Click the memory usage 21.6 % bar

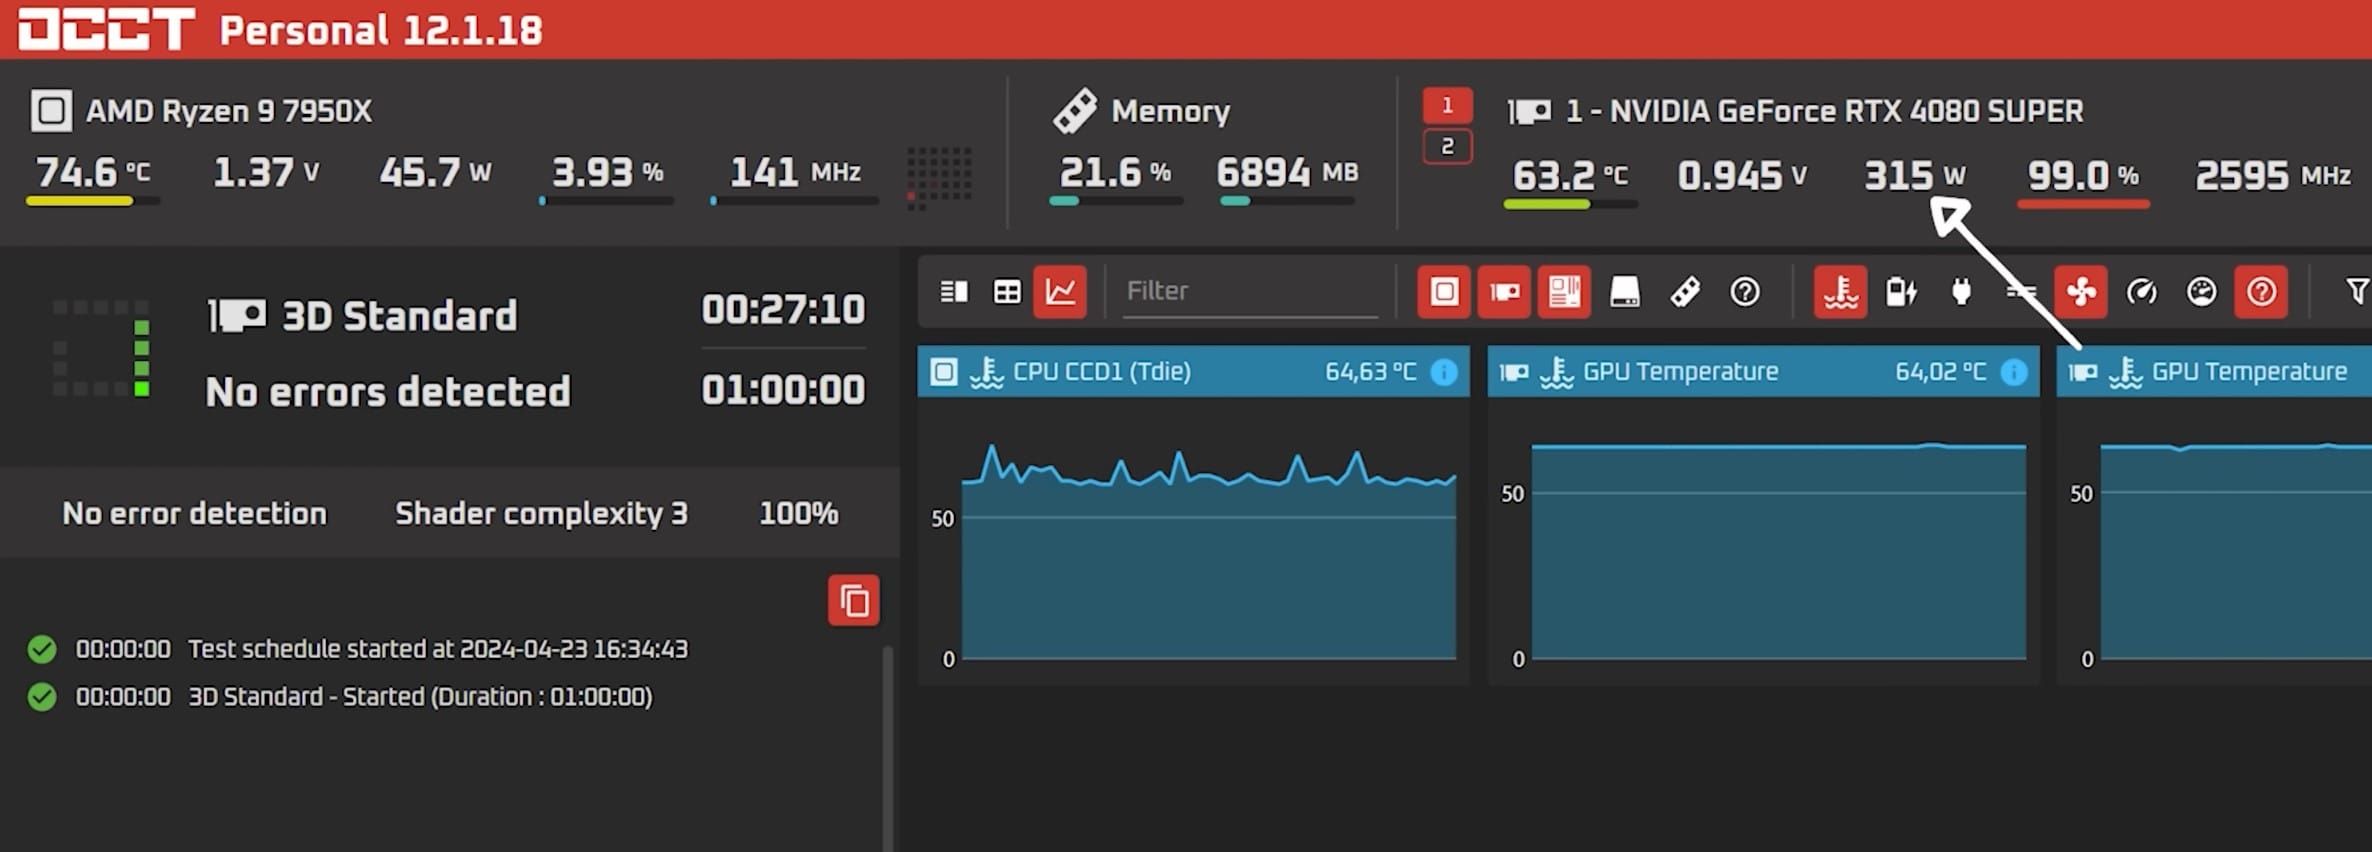click(x=1116, y=201)
